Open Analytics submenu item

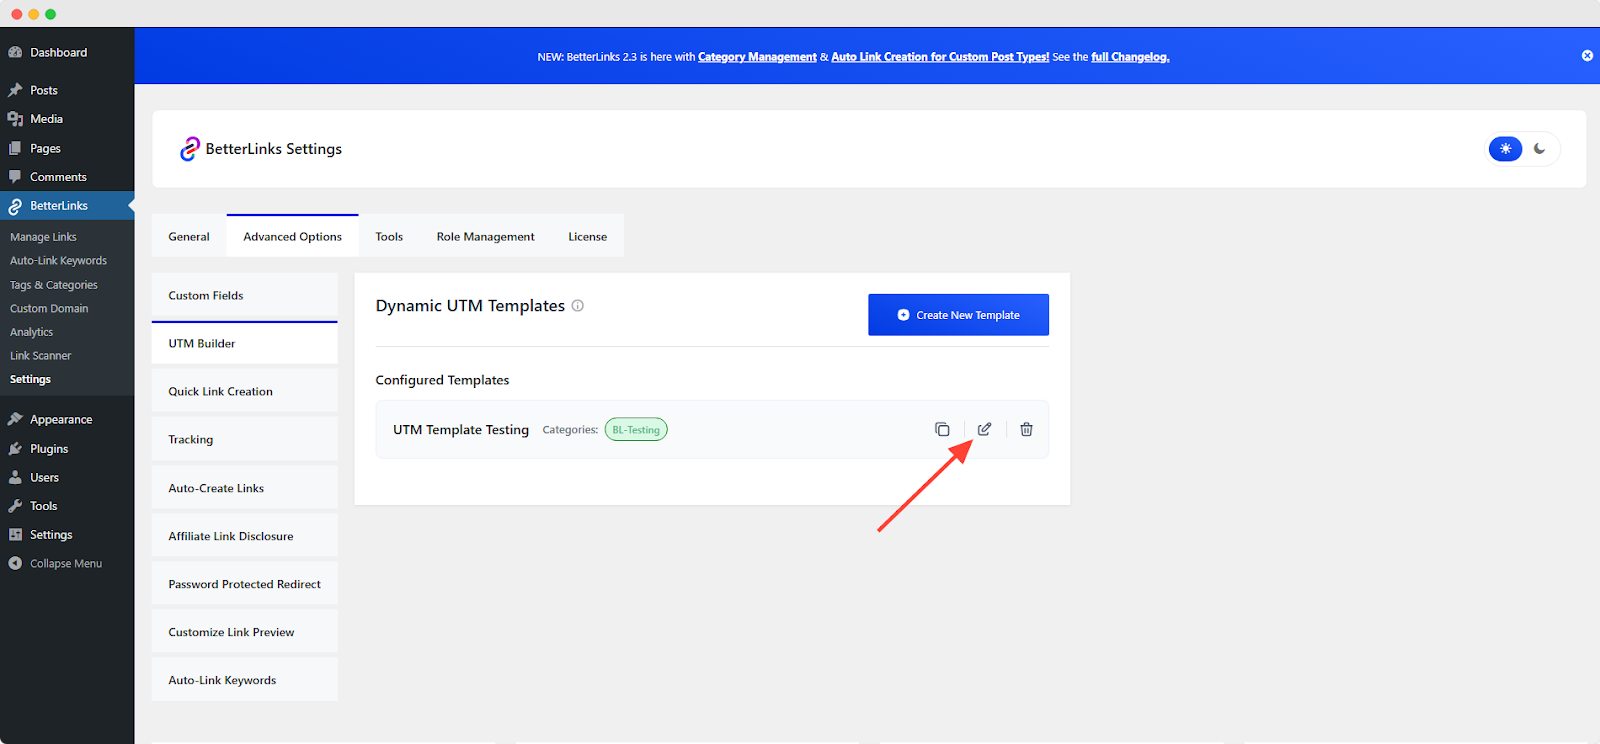pos(32,332)
